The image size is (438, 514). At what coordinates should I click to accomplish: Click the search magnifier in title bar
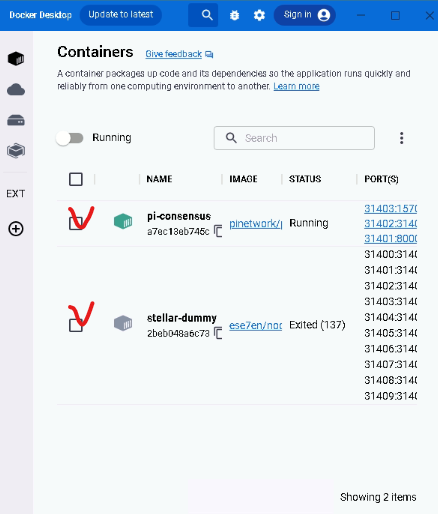click(x=207, y=15)
